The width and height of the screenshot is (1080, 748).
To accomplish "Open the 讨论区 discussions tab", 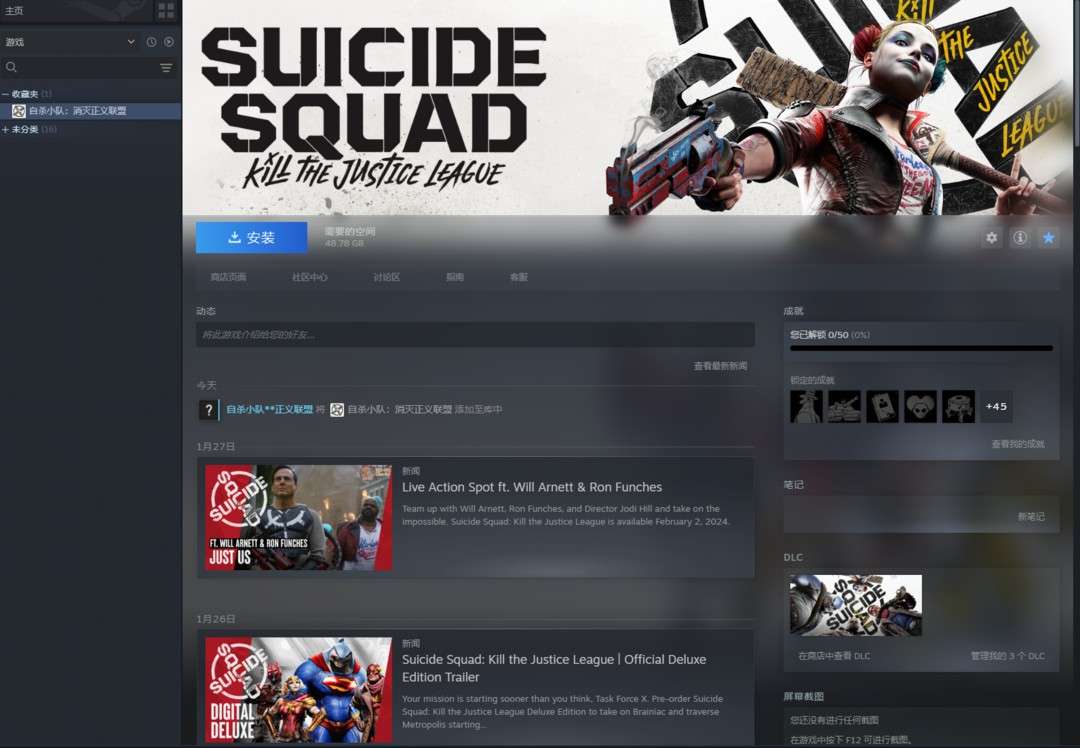I will [x=386, y=277].
